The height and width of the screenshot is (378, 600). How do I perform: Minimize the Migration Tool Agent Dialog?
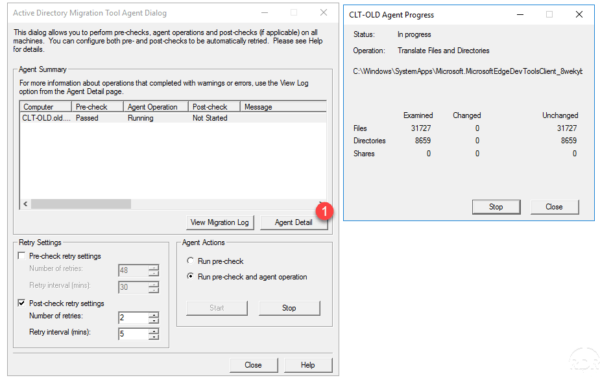click(264, 13)
